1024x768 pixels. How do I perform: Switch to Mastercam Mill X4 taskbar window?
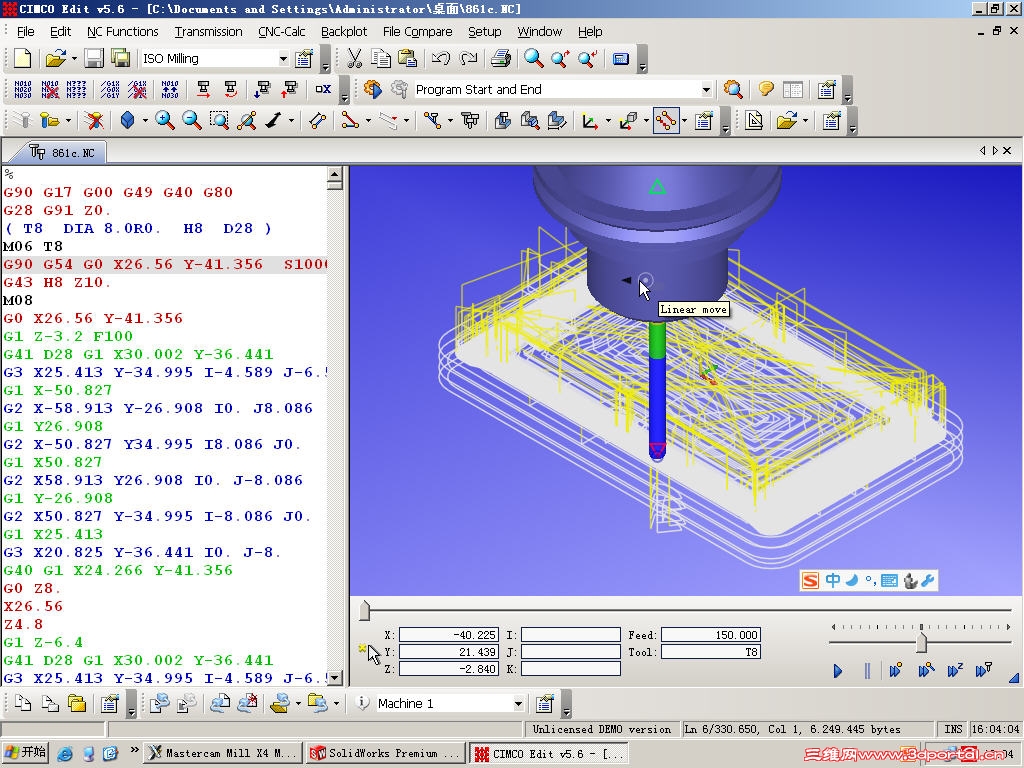click(x=223, y=754)
